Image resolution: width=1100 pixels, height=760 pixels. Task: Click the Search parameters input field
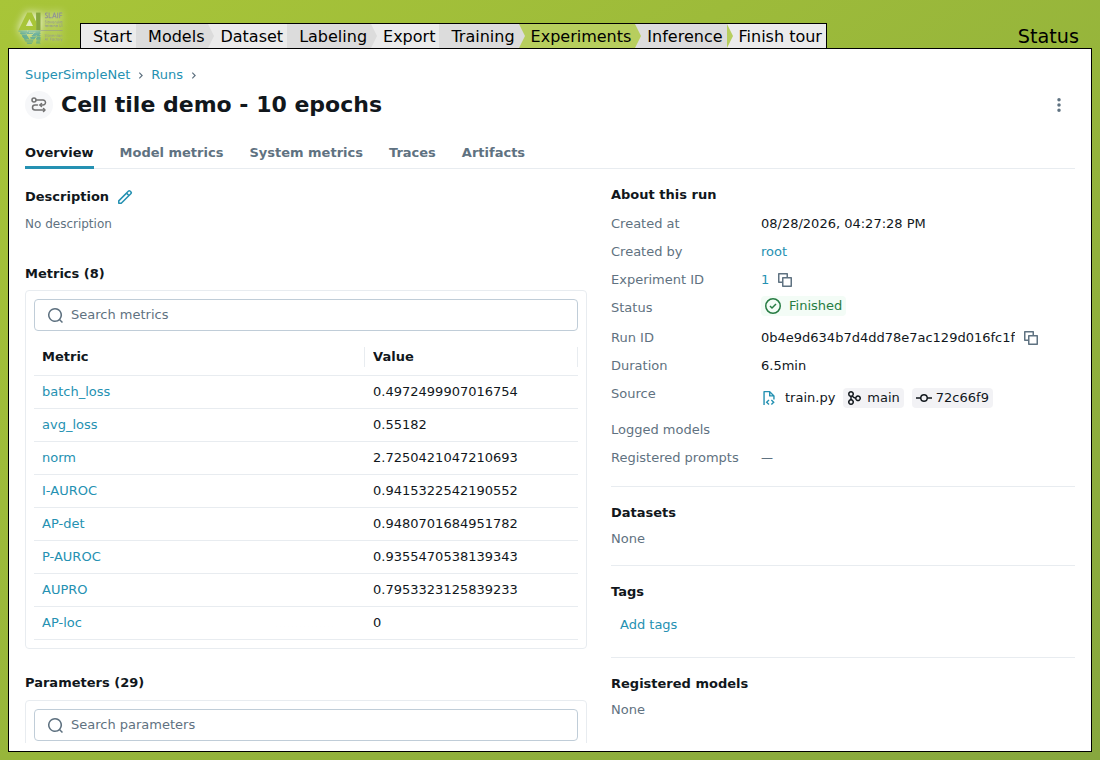pos(306,725)
